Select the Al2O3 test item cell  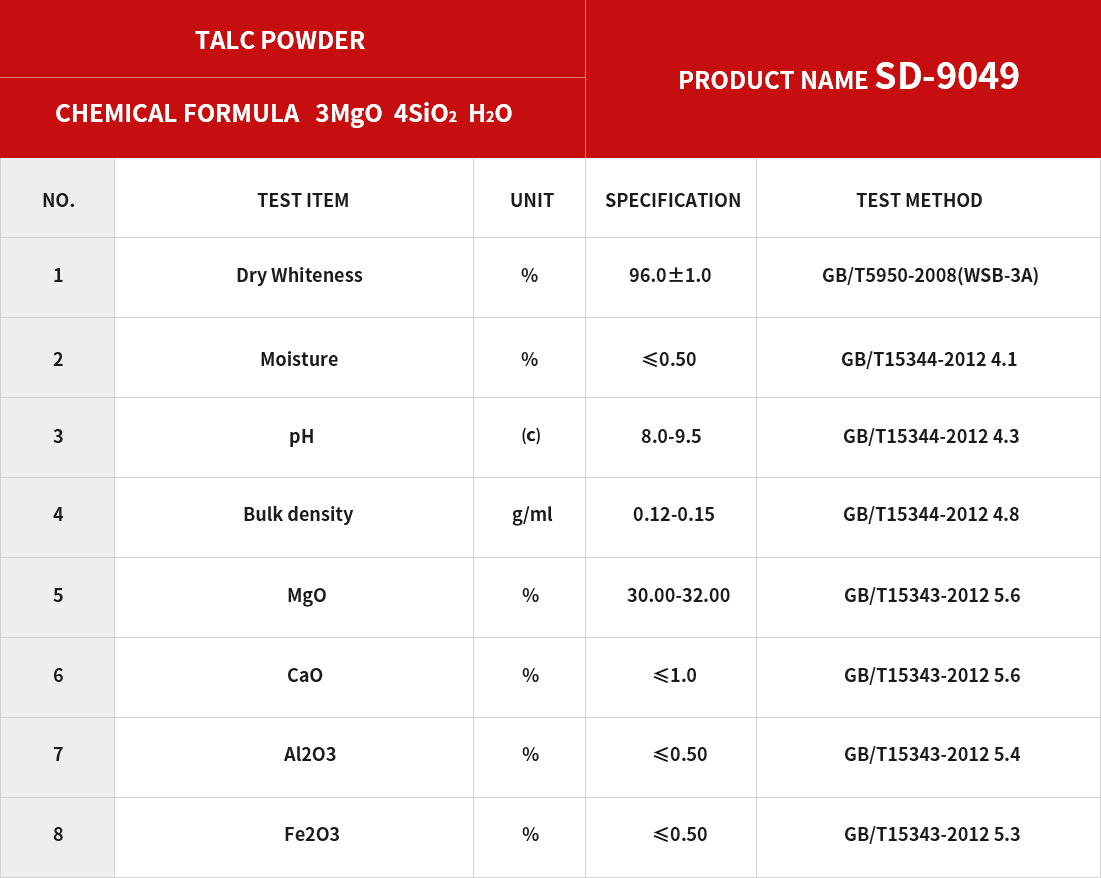tap(310, 754)
